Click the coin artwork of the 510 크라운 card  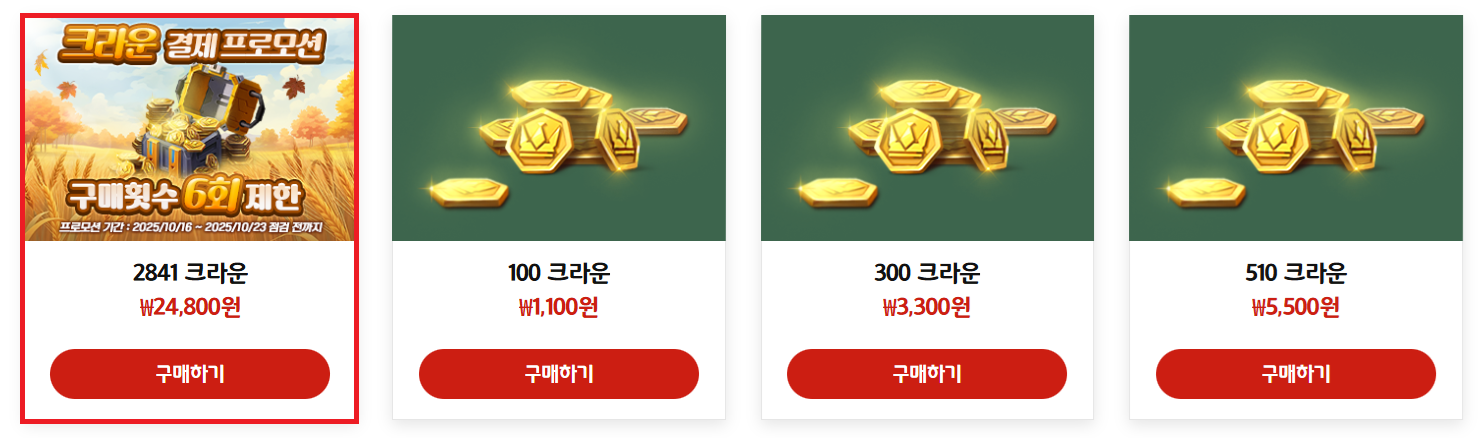(x=1295, y=128)
